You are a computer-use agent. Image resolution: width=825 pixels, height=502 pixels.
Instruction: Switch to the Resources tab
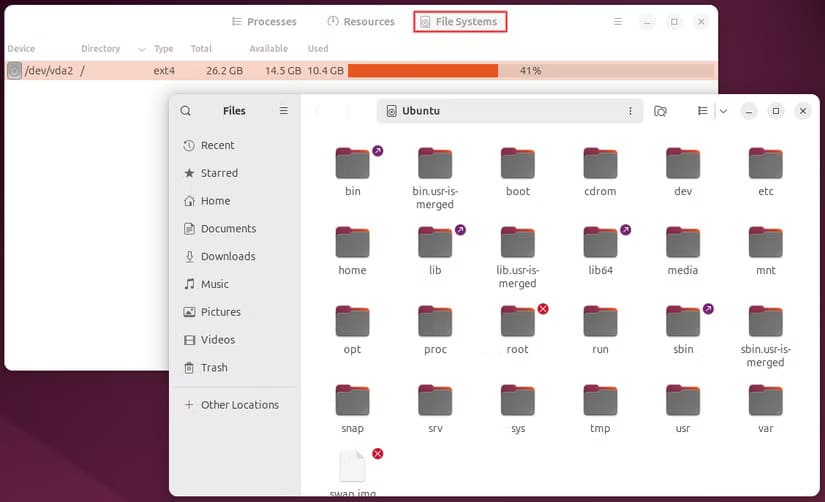[x=361, y=22]
